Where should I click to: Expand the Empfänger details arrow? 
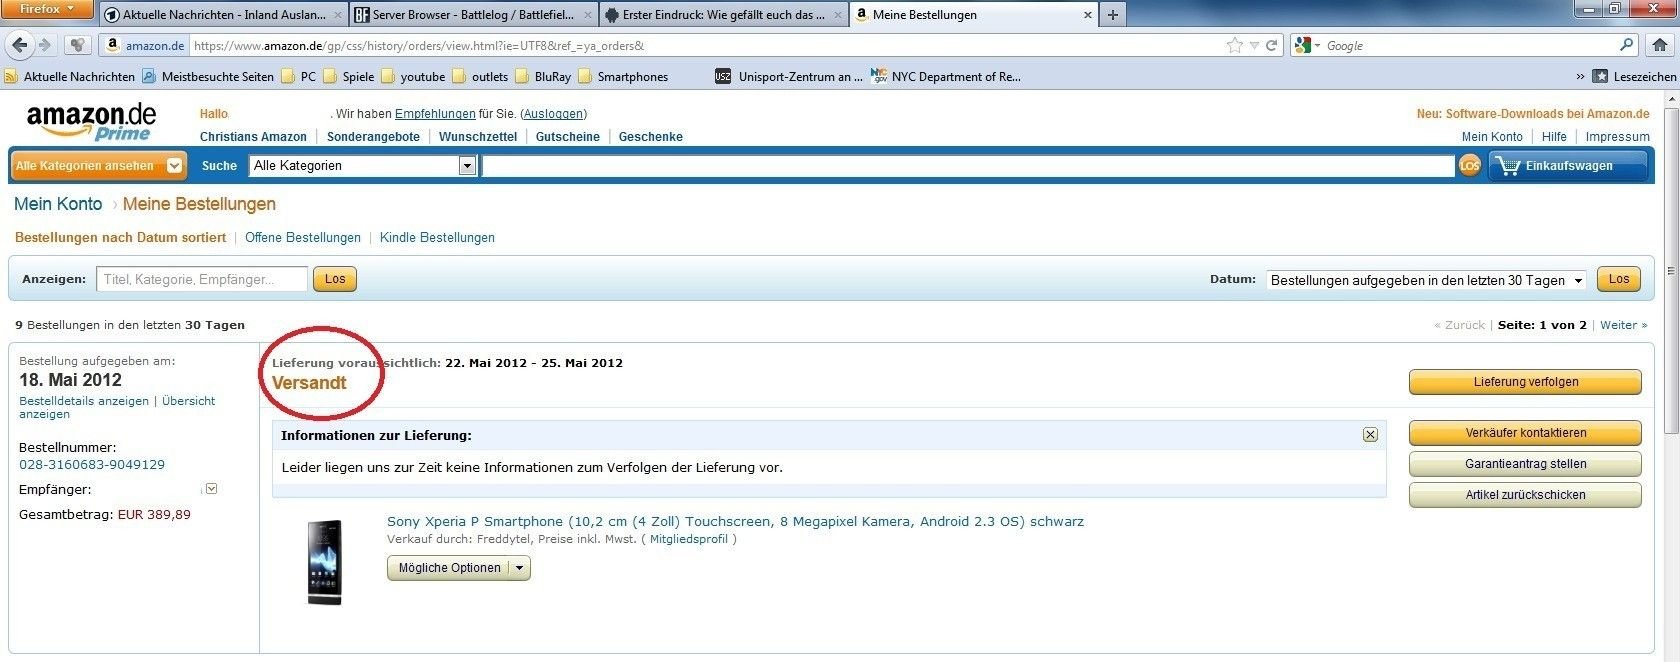pyautogui.click(x=211, y=489)
